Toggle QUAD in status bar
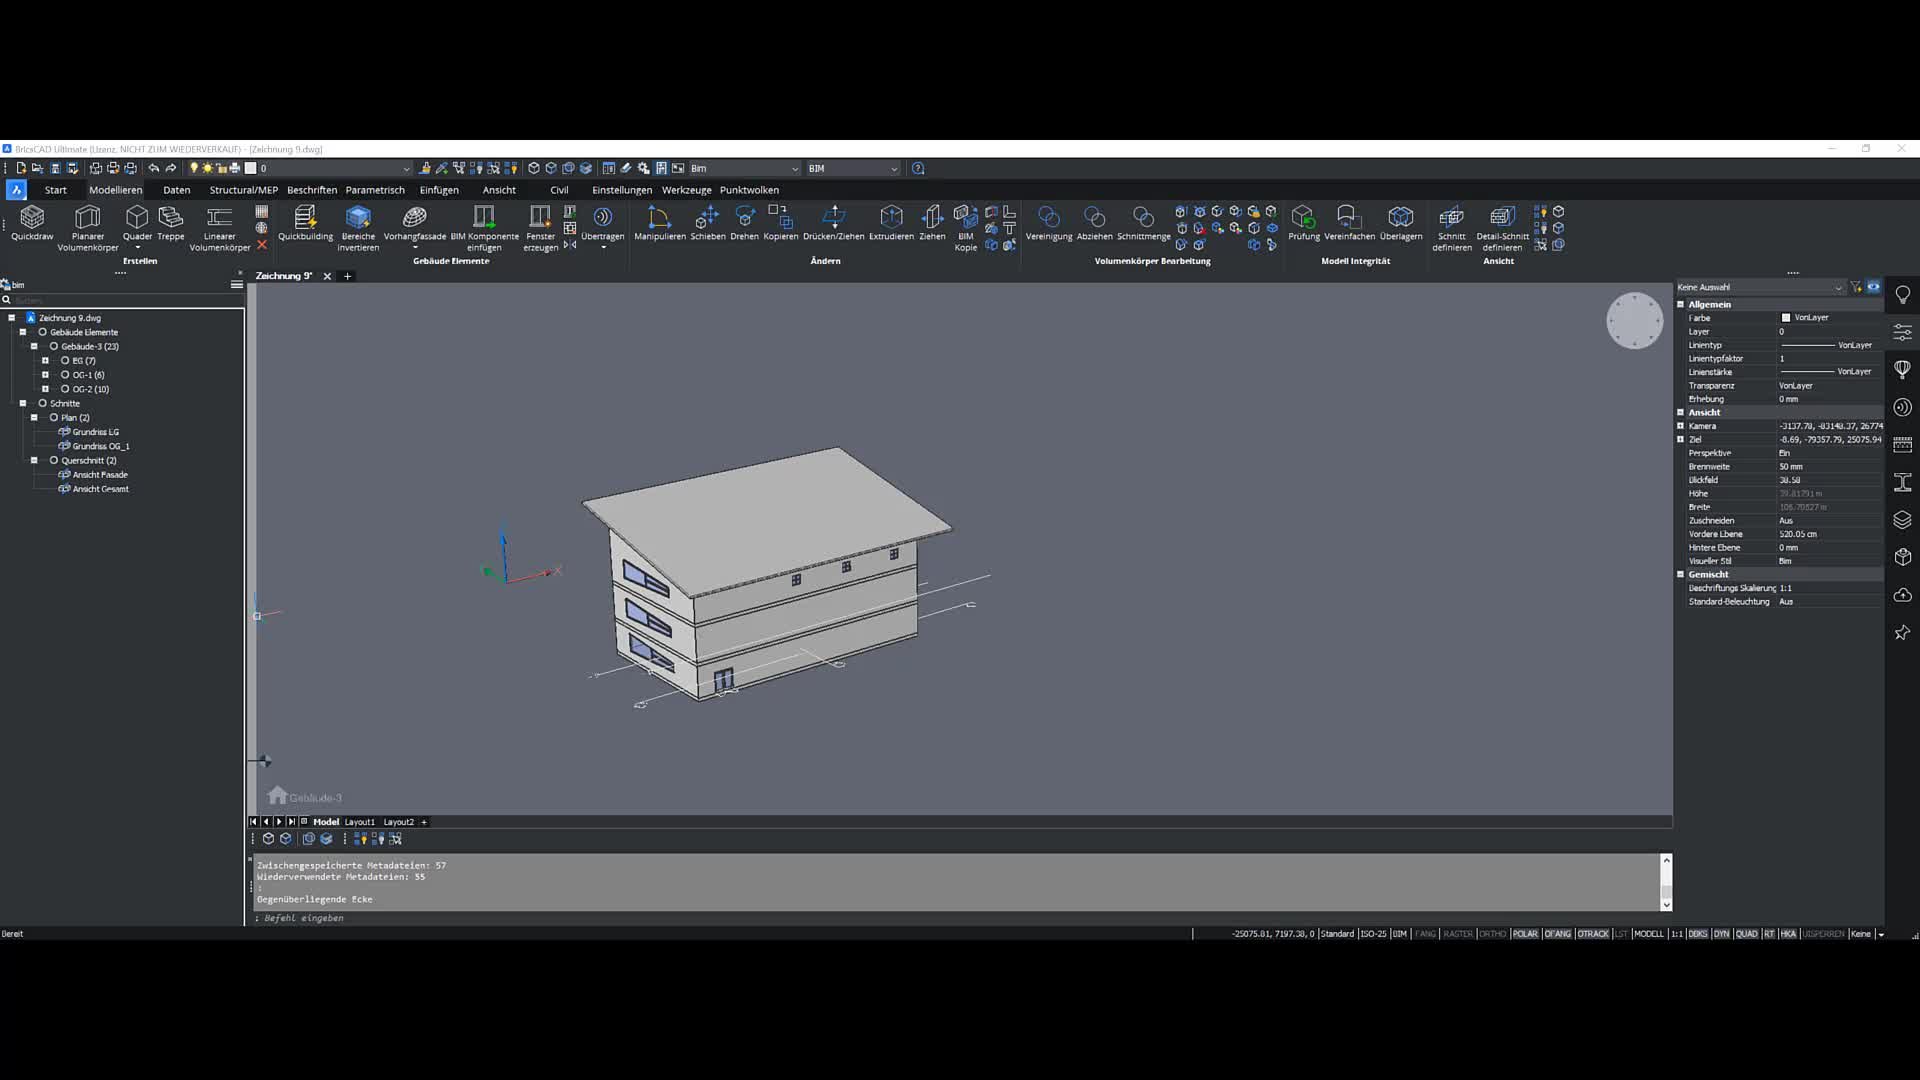Viewport: 1920px width, 1080px height. click(x=1746, y=934)
